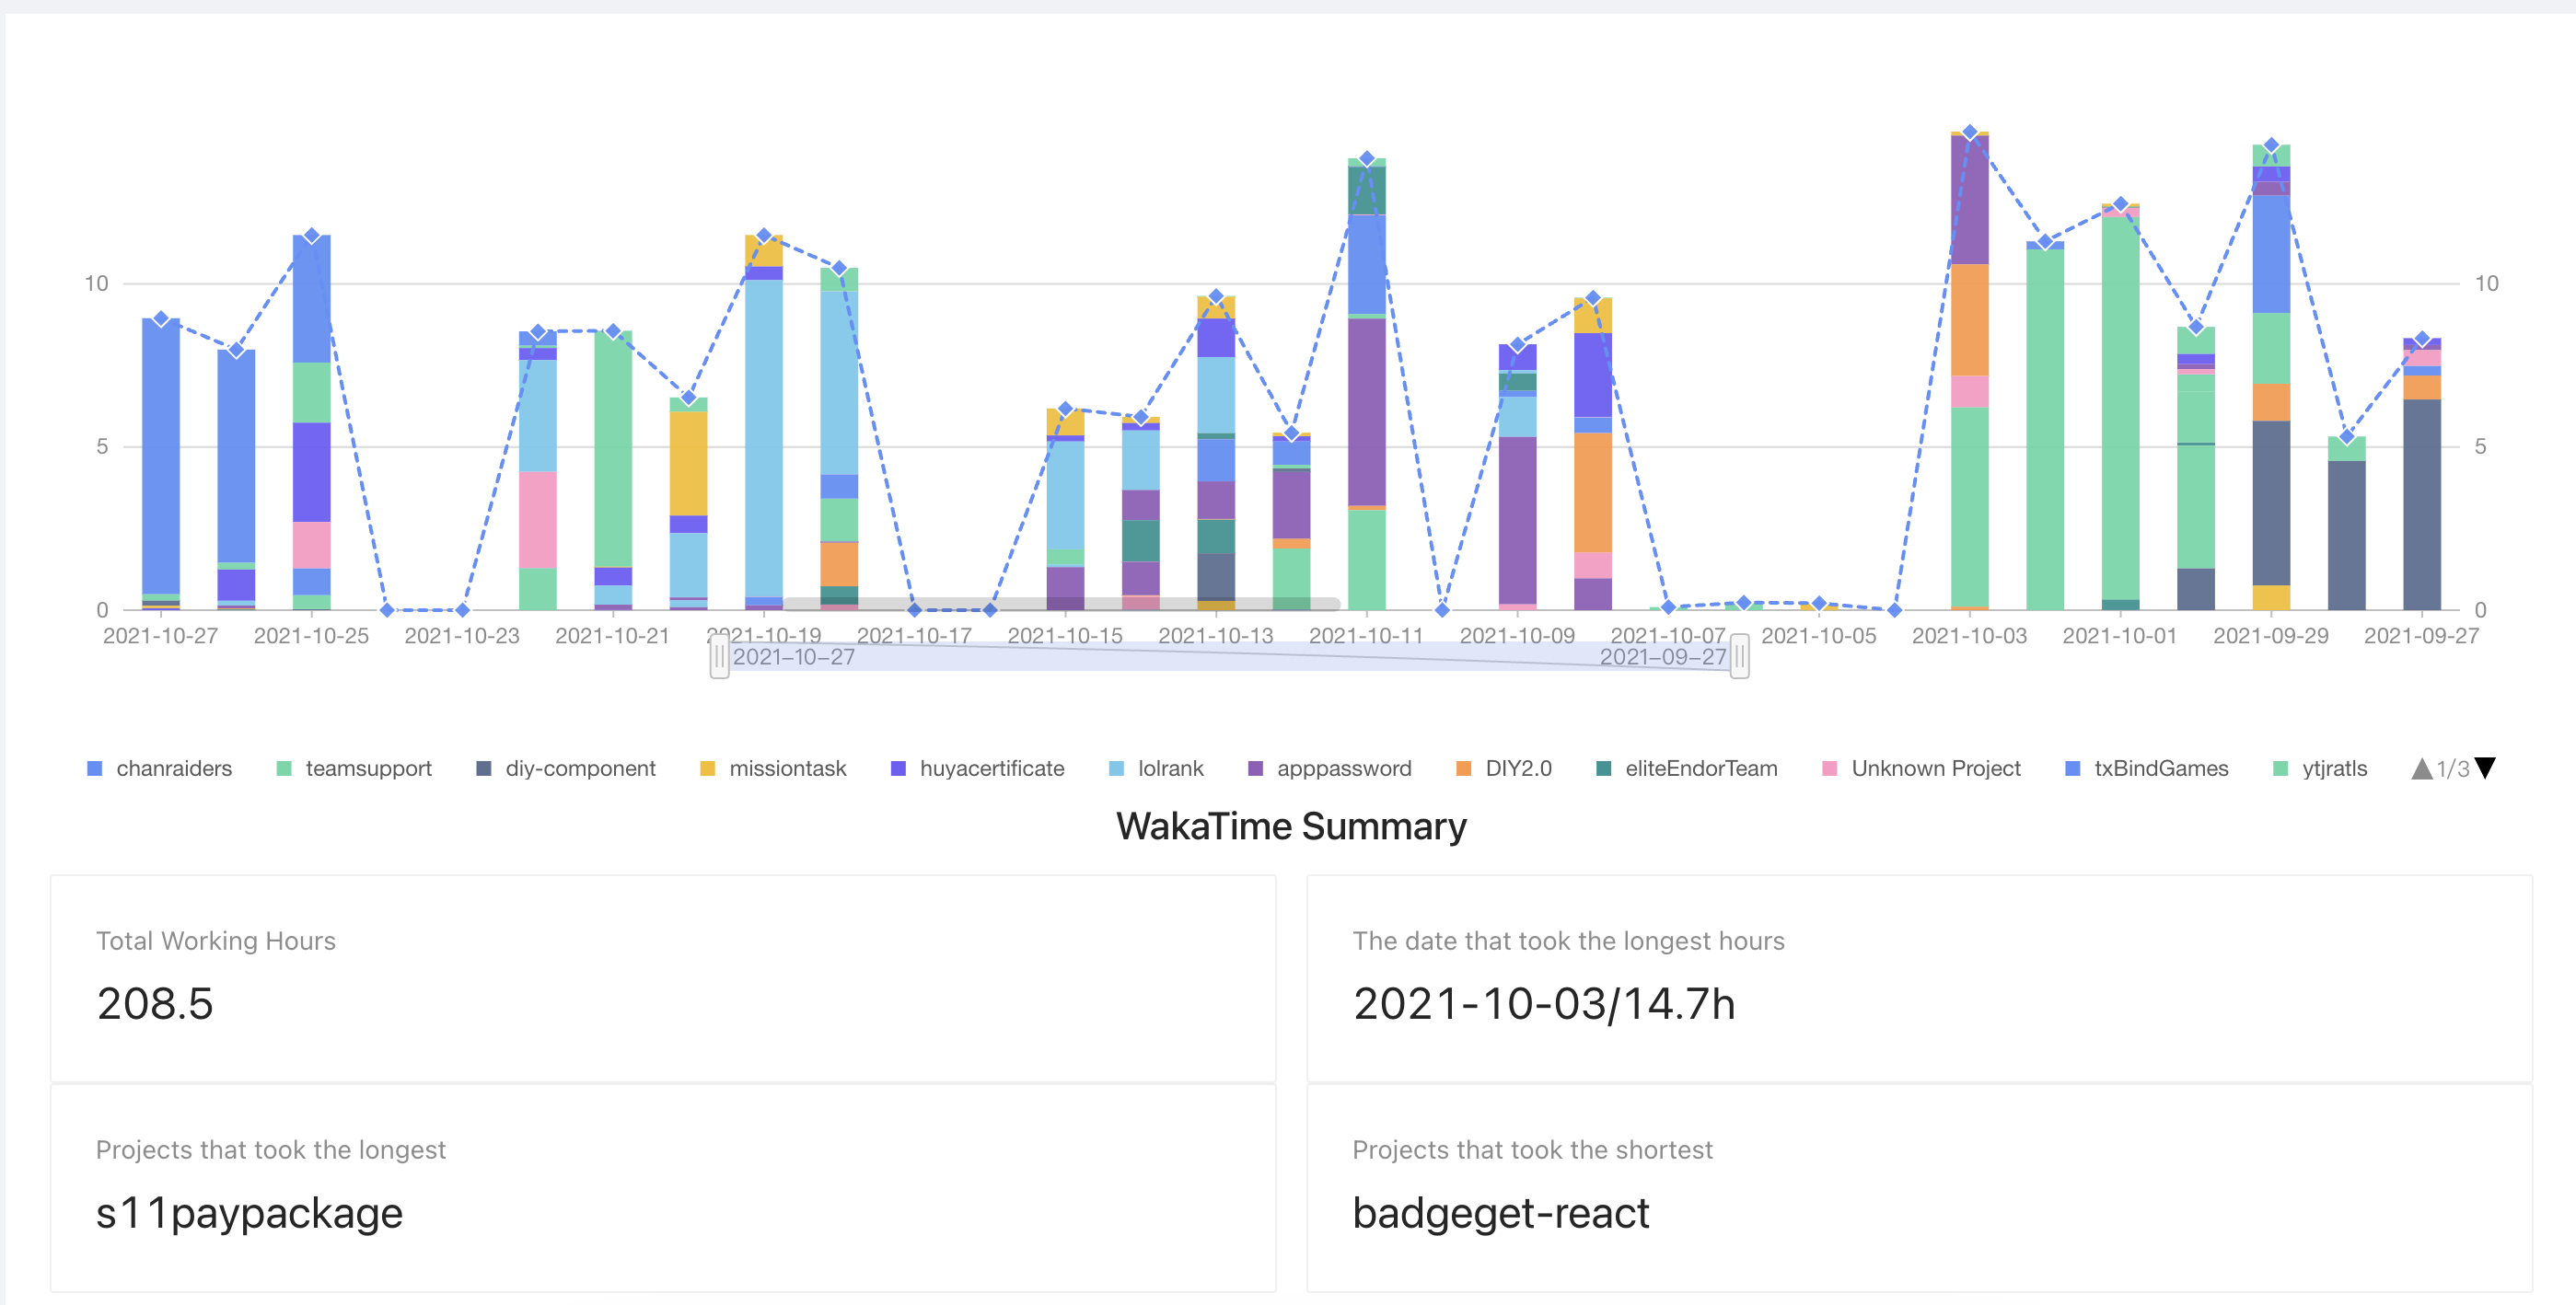
Task: Toggle the eliteEndorTeam legend series
Action: (1687, 768)
